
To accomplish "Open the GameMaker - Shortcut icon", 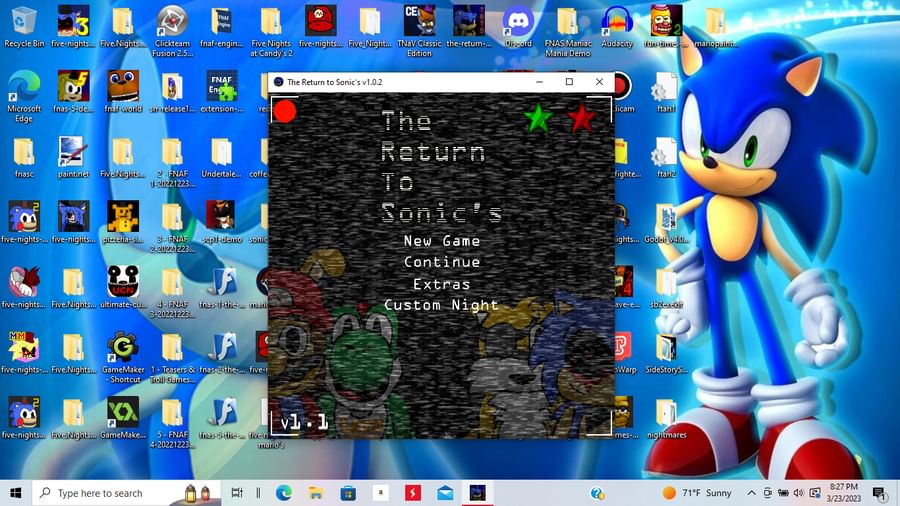I will (x=123, y=358).
